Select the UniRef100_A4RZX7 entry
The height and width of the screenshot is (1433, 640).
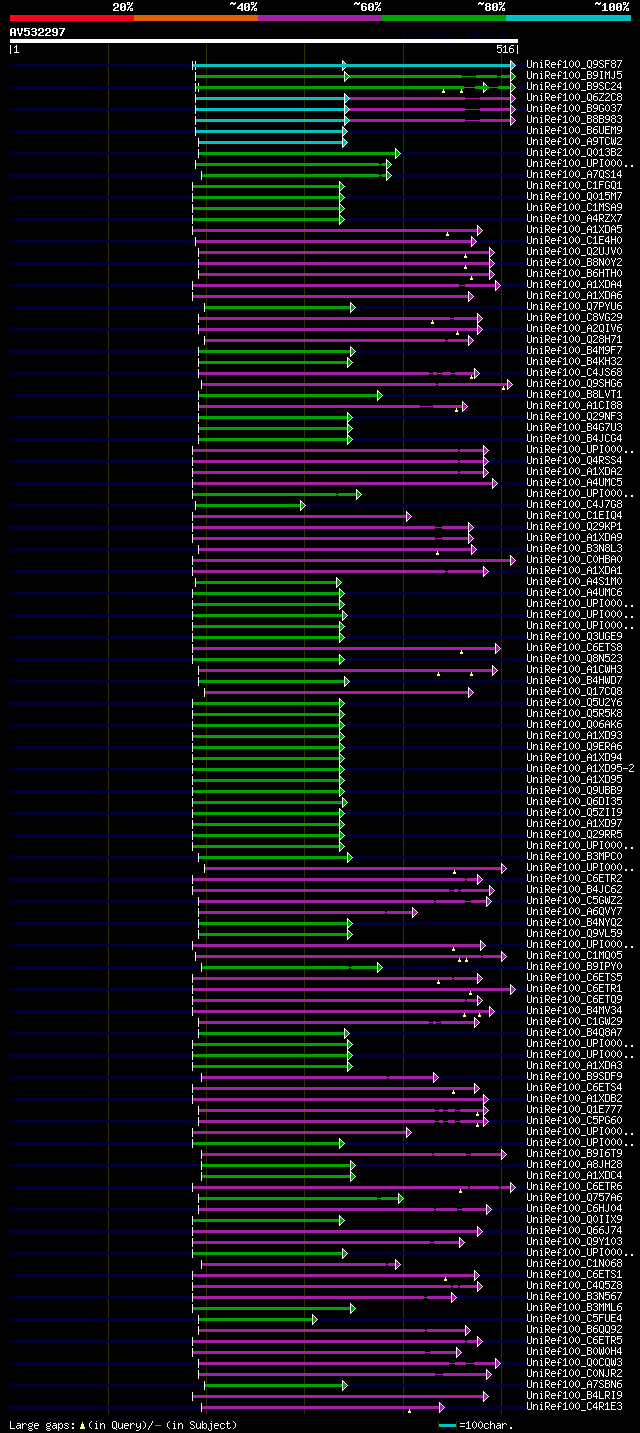574,219
